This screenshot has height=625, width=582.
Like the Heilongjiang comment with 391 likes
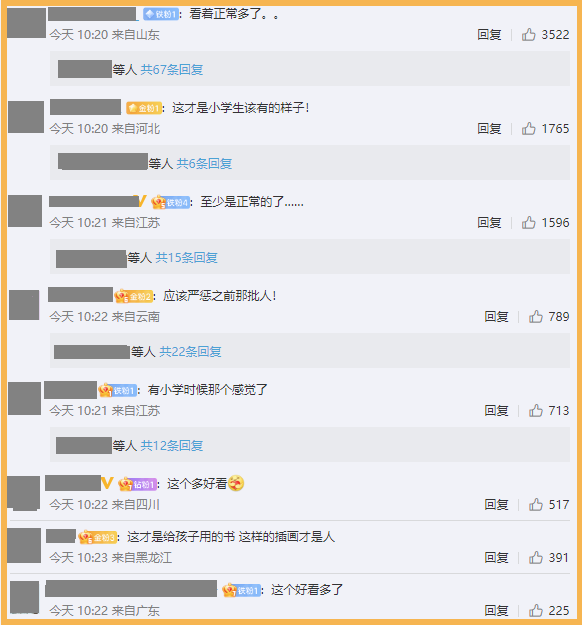pyautogui.click(x=536, y=557)
